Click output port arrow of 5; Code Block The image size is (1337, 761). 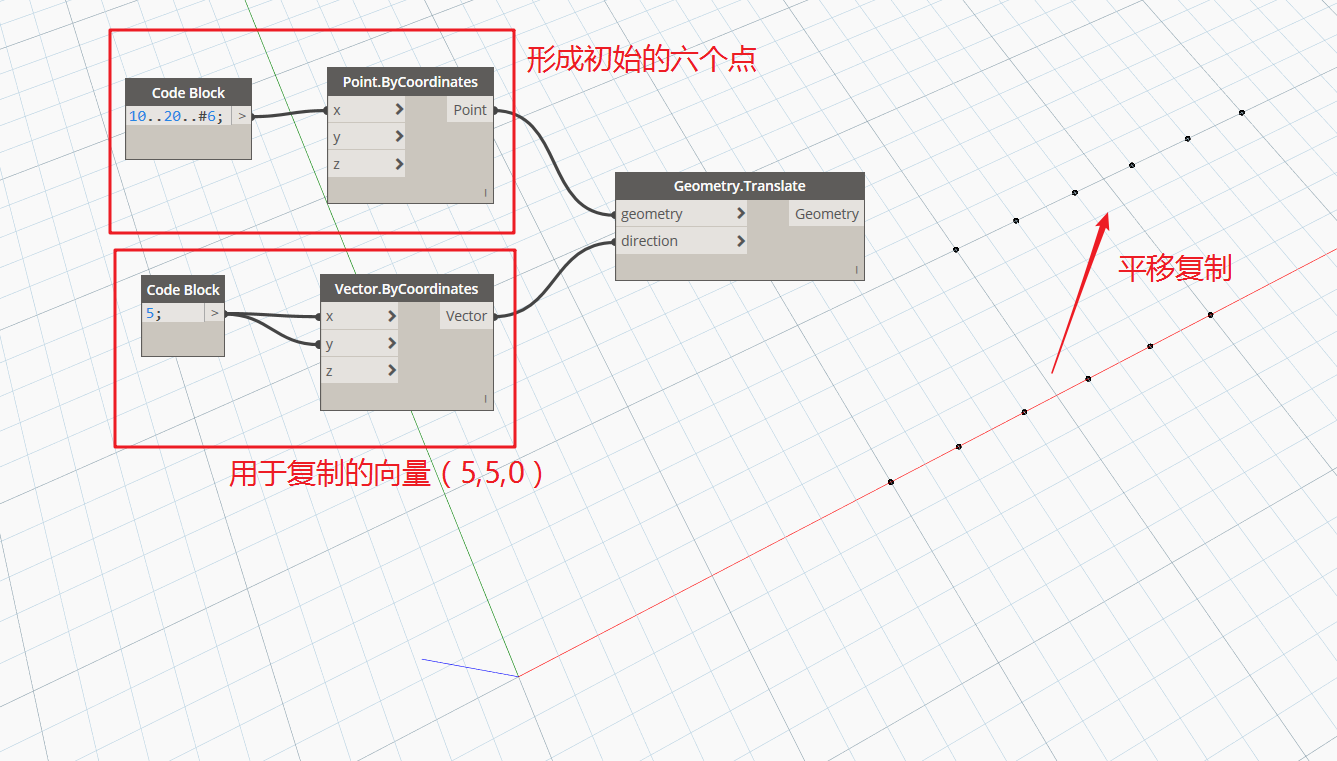(214, 313)
